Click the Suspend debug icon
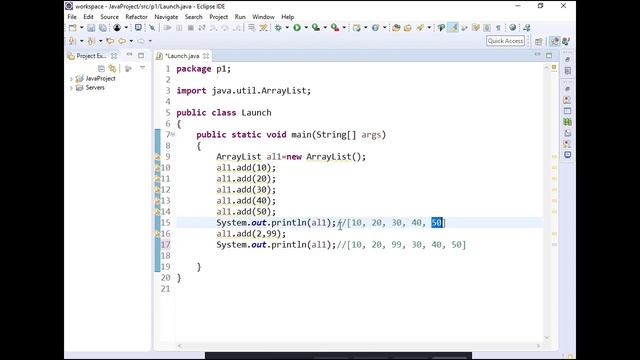The width and height of the screenshot is (640, 360). 179,27
